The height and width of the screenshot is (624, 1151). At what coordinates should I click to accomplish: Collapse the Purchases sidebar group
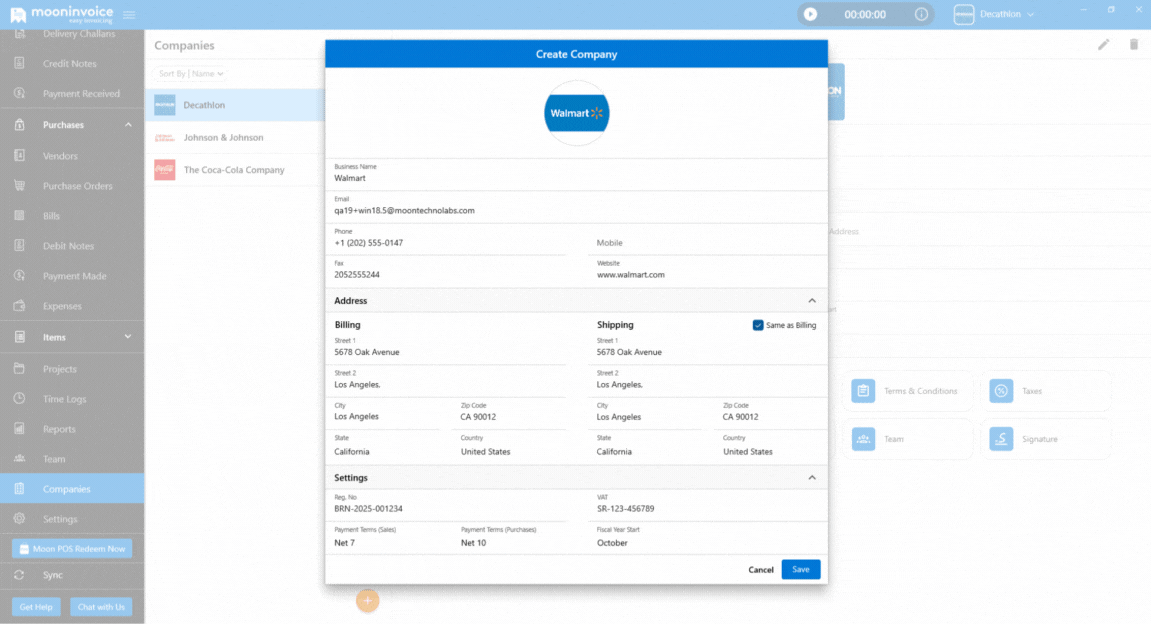coord(128,125)
